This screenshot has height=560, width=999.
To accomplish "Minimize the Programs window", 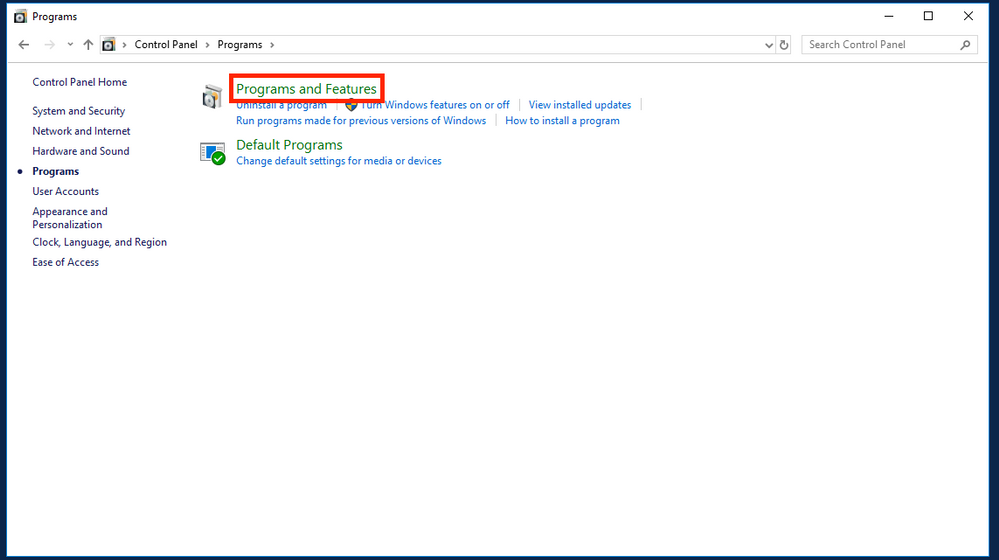I will click(x=889, y=16).
